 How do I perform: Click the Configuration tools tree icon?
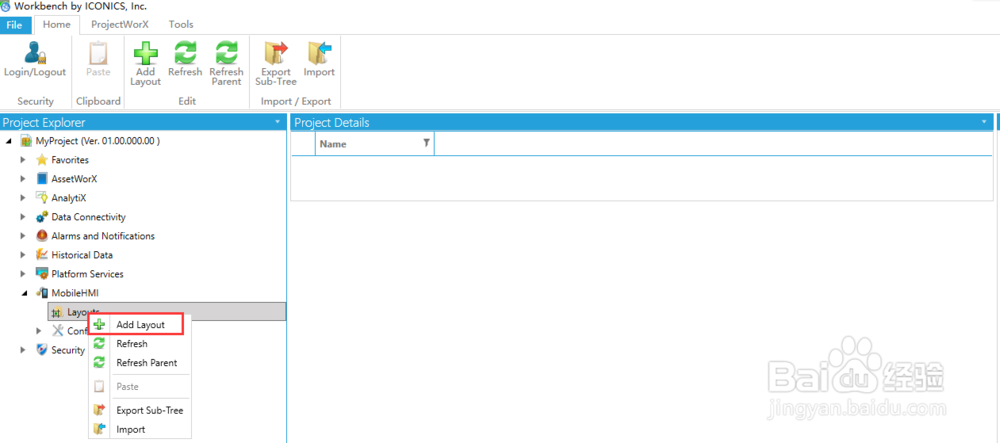click(57, 331)
